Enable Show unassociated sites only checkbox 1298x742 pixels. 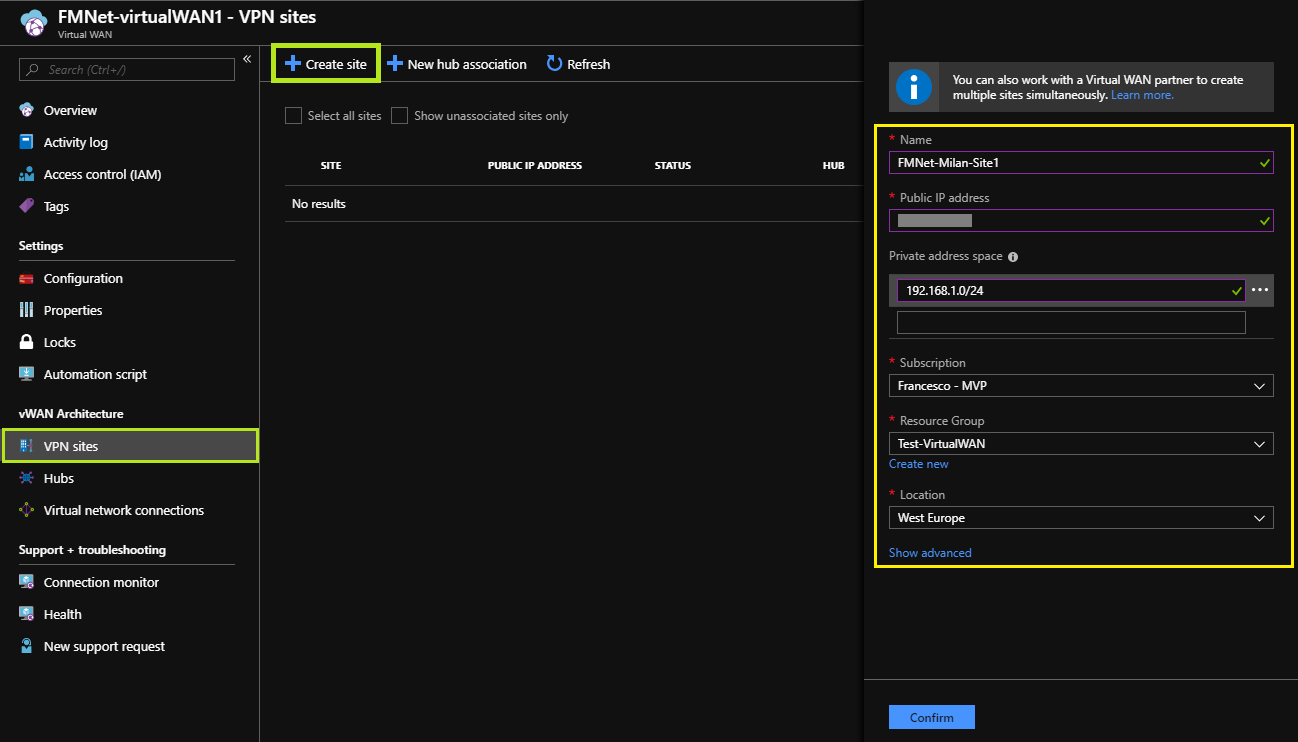pyautogui.click(x=399, y=116)
